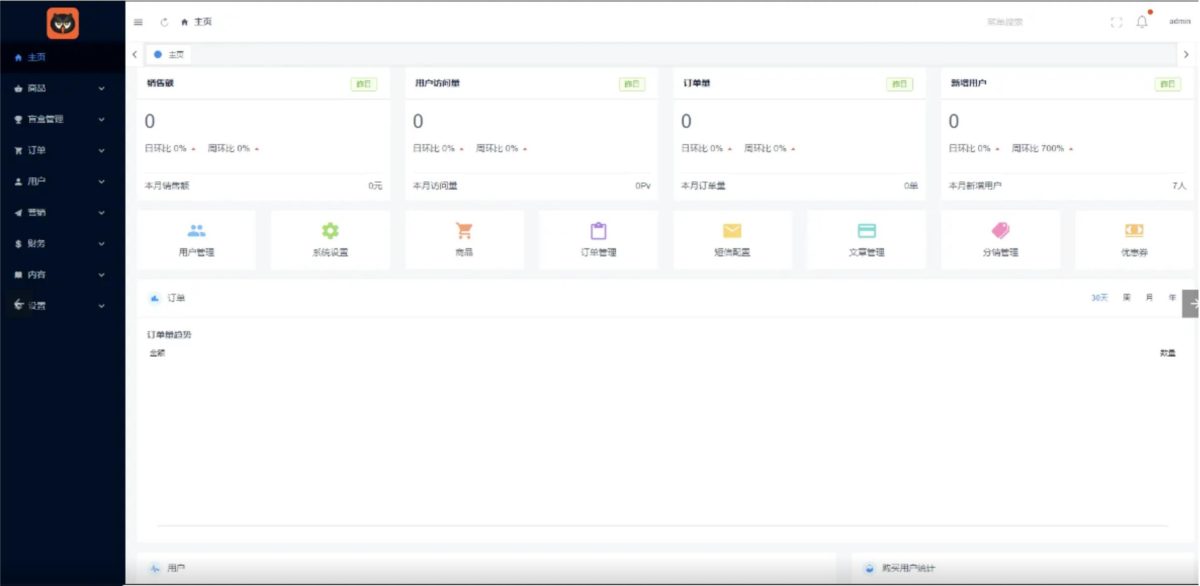Screen dimensions: 1200x586
Task: Click the 数量 axis label on chart
Action: [x=1168, y=353]
